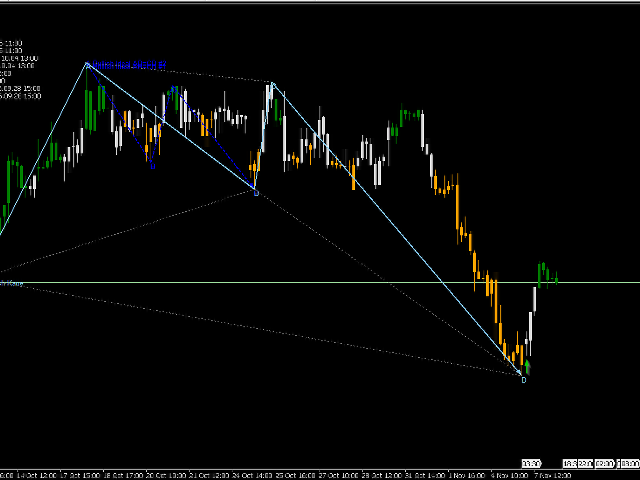Click the 31 Oct 14:00 time axis label
Image resolution: width=640 pixels, height=480 pixels.
click(425, 476)
